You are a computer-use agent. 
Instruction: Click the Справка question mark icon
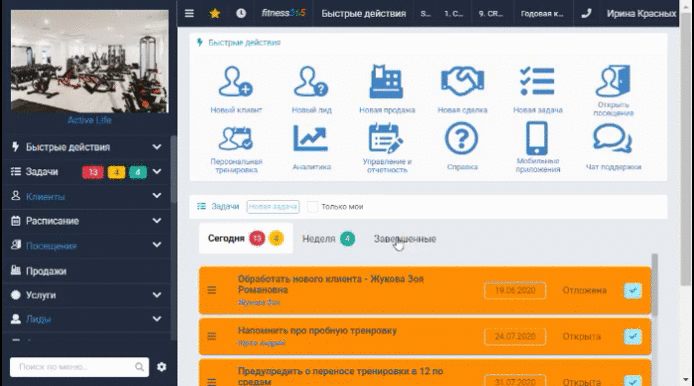pos(462,139)
